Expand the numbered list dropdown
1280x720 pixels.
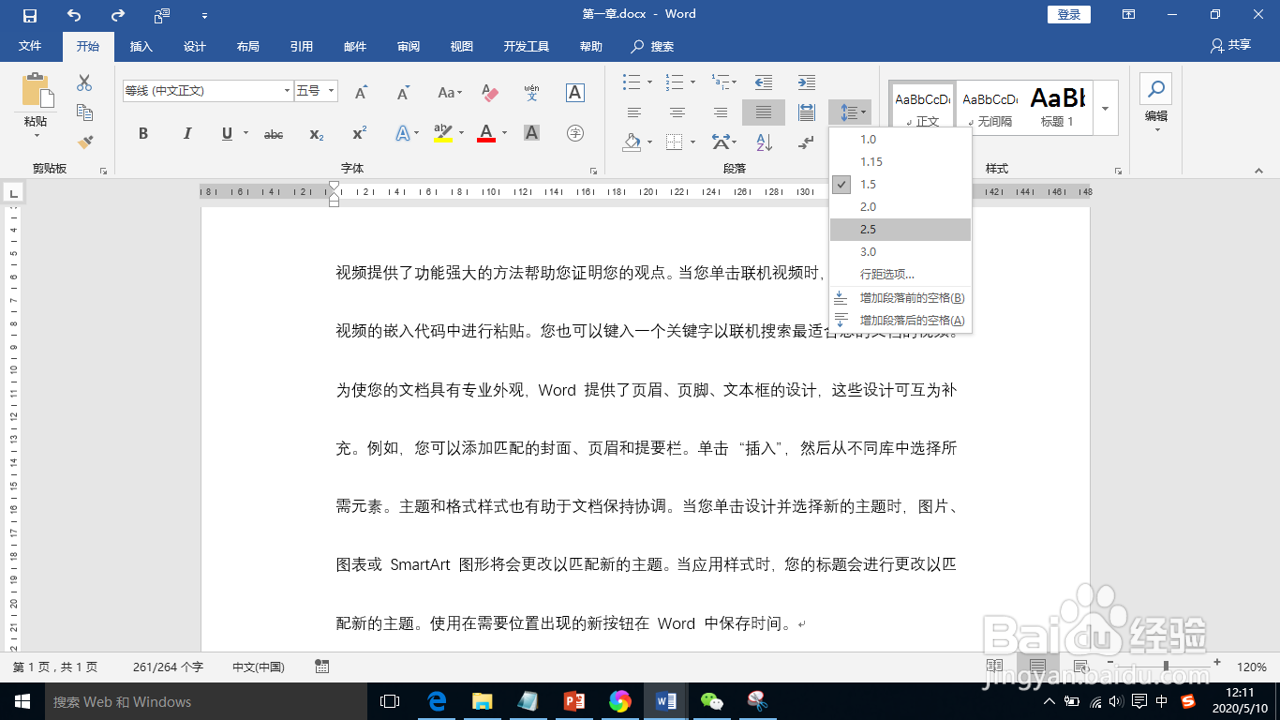[x=693, y=82]
